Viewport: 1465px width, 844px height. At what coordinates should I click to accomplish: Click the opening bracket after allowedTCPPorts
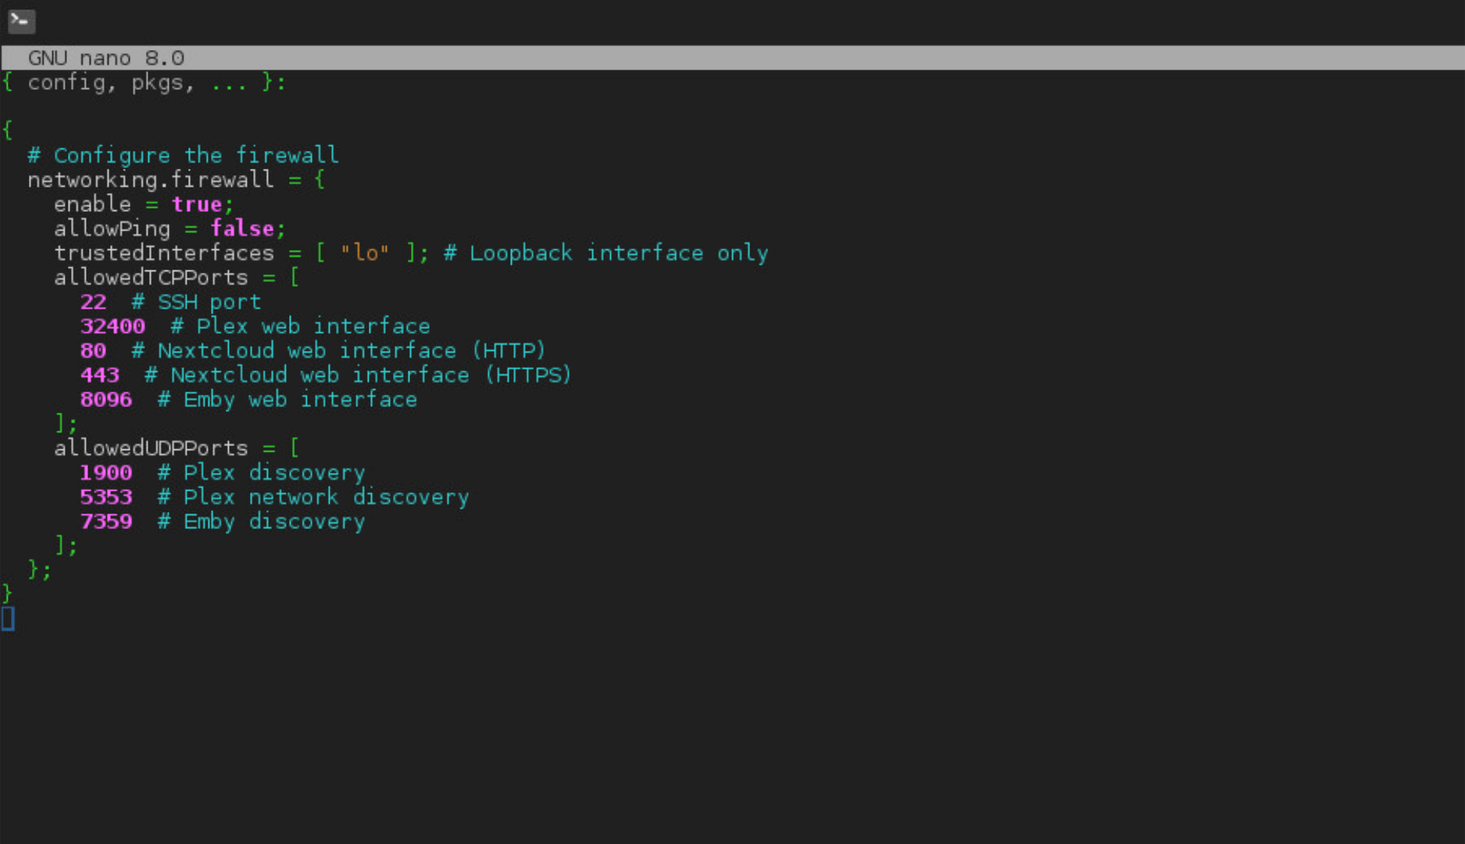pyautogui.click(x=294, y=278)
